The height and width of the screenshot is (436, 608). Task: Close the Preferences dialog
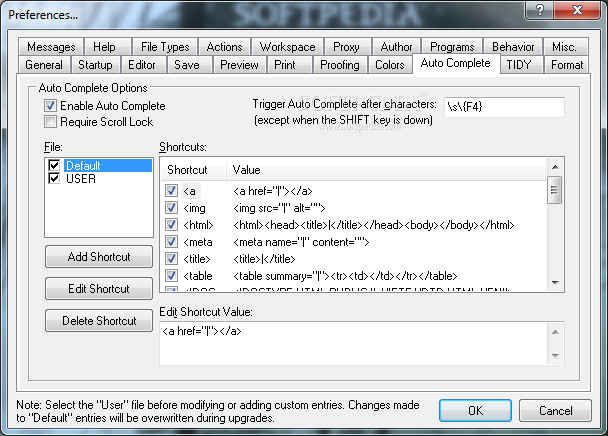click(577, 10)
